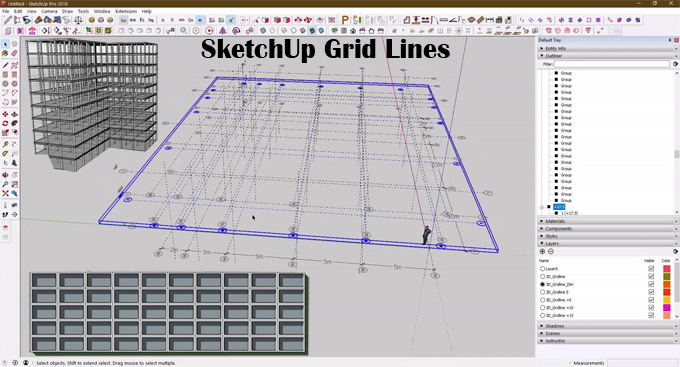
Task: Toggle visibility checkbox for Layer0
Action: point(651,269)
